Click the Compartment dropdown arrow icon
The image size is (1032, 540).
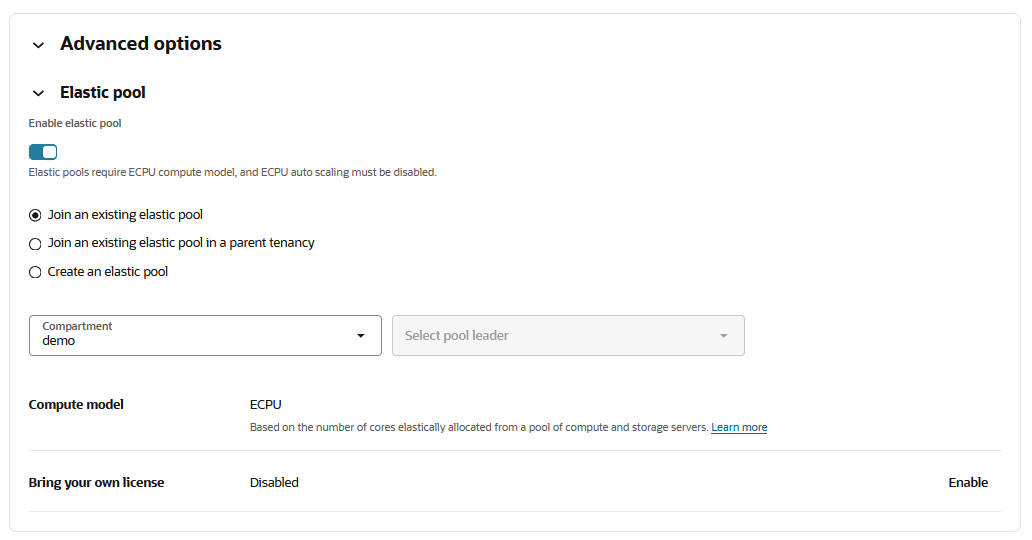click(x=361, y=336)
